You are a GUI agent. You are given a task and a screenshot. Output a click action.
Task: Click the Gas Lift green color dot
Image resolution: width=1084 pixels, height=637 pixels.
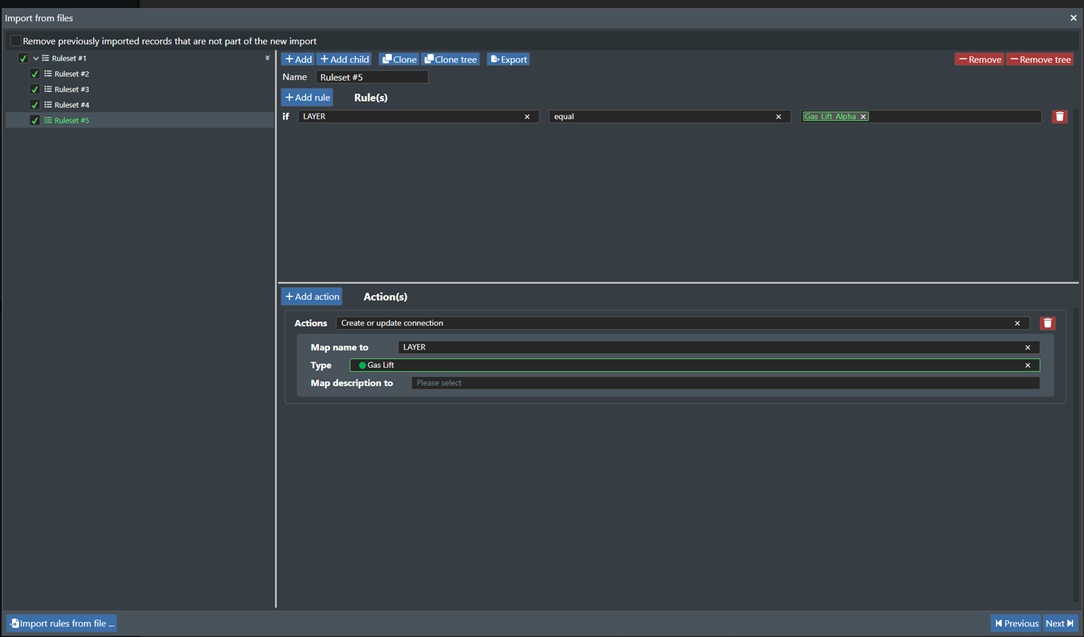(x=362, y=365)
